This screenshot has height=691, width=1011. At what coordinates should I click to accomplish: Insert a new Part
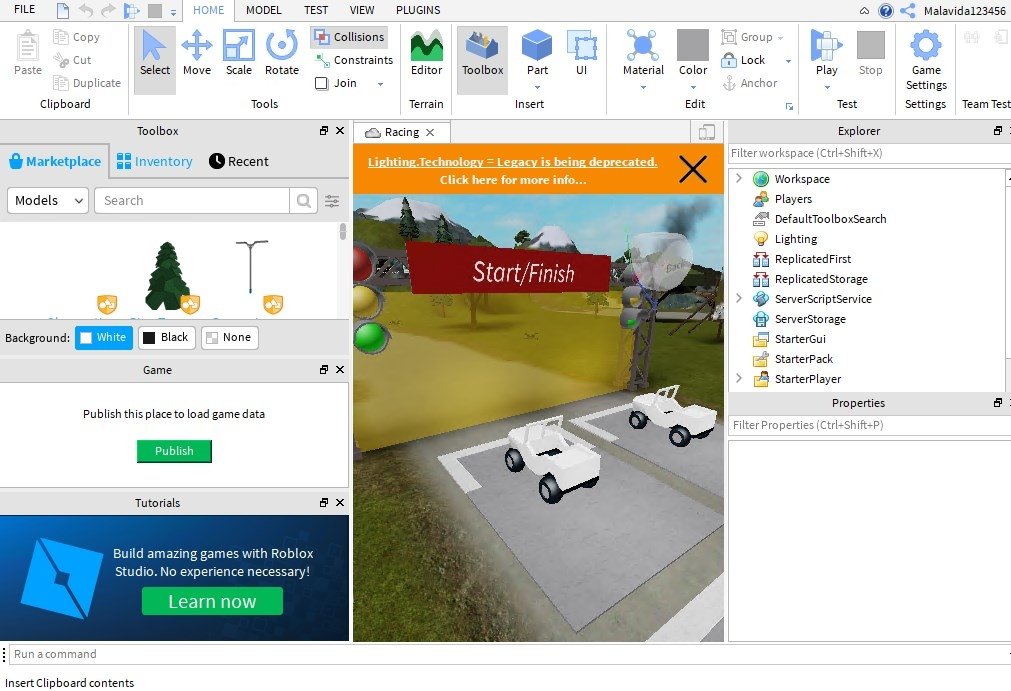click(x=536, y=53)
